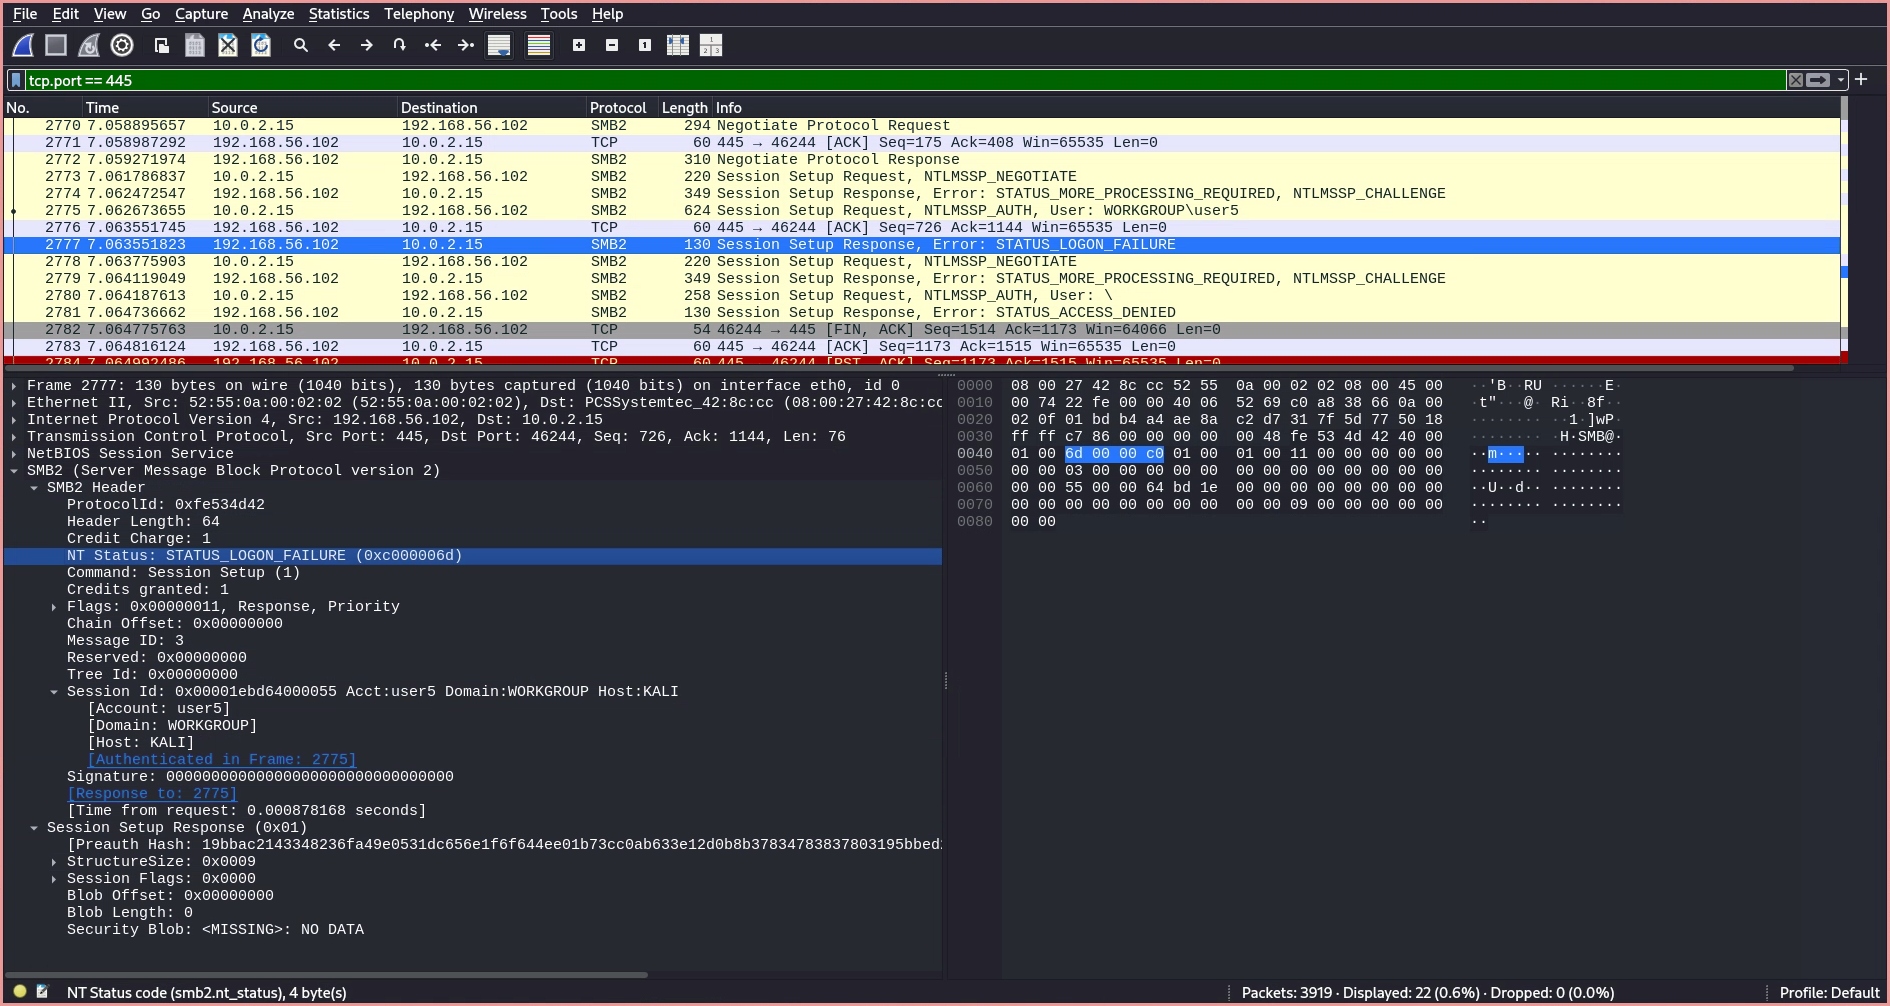This screenshot has width=1890, height=1006.
Task: Follow the 'Response to: 2775' link
Action: tap(152, 793)
